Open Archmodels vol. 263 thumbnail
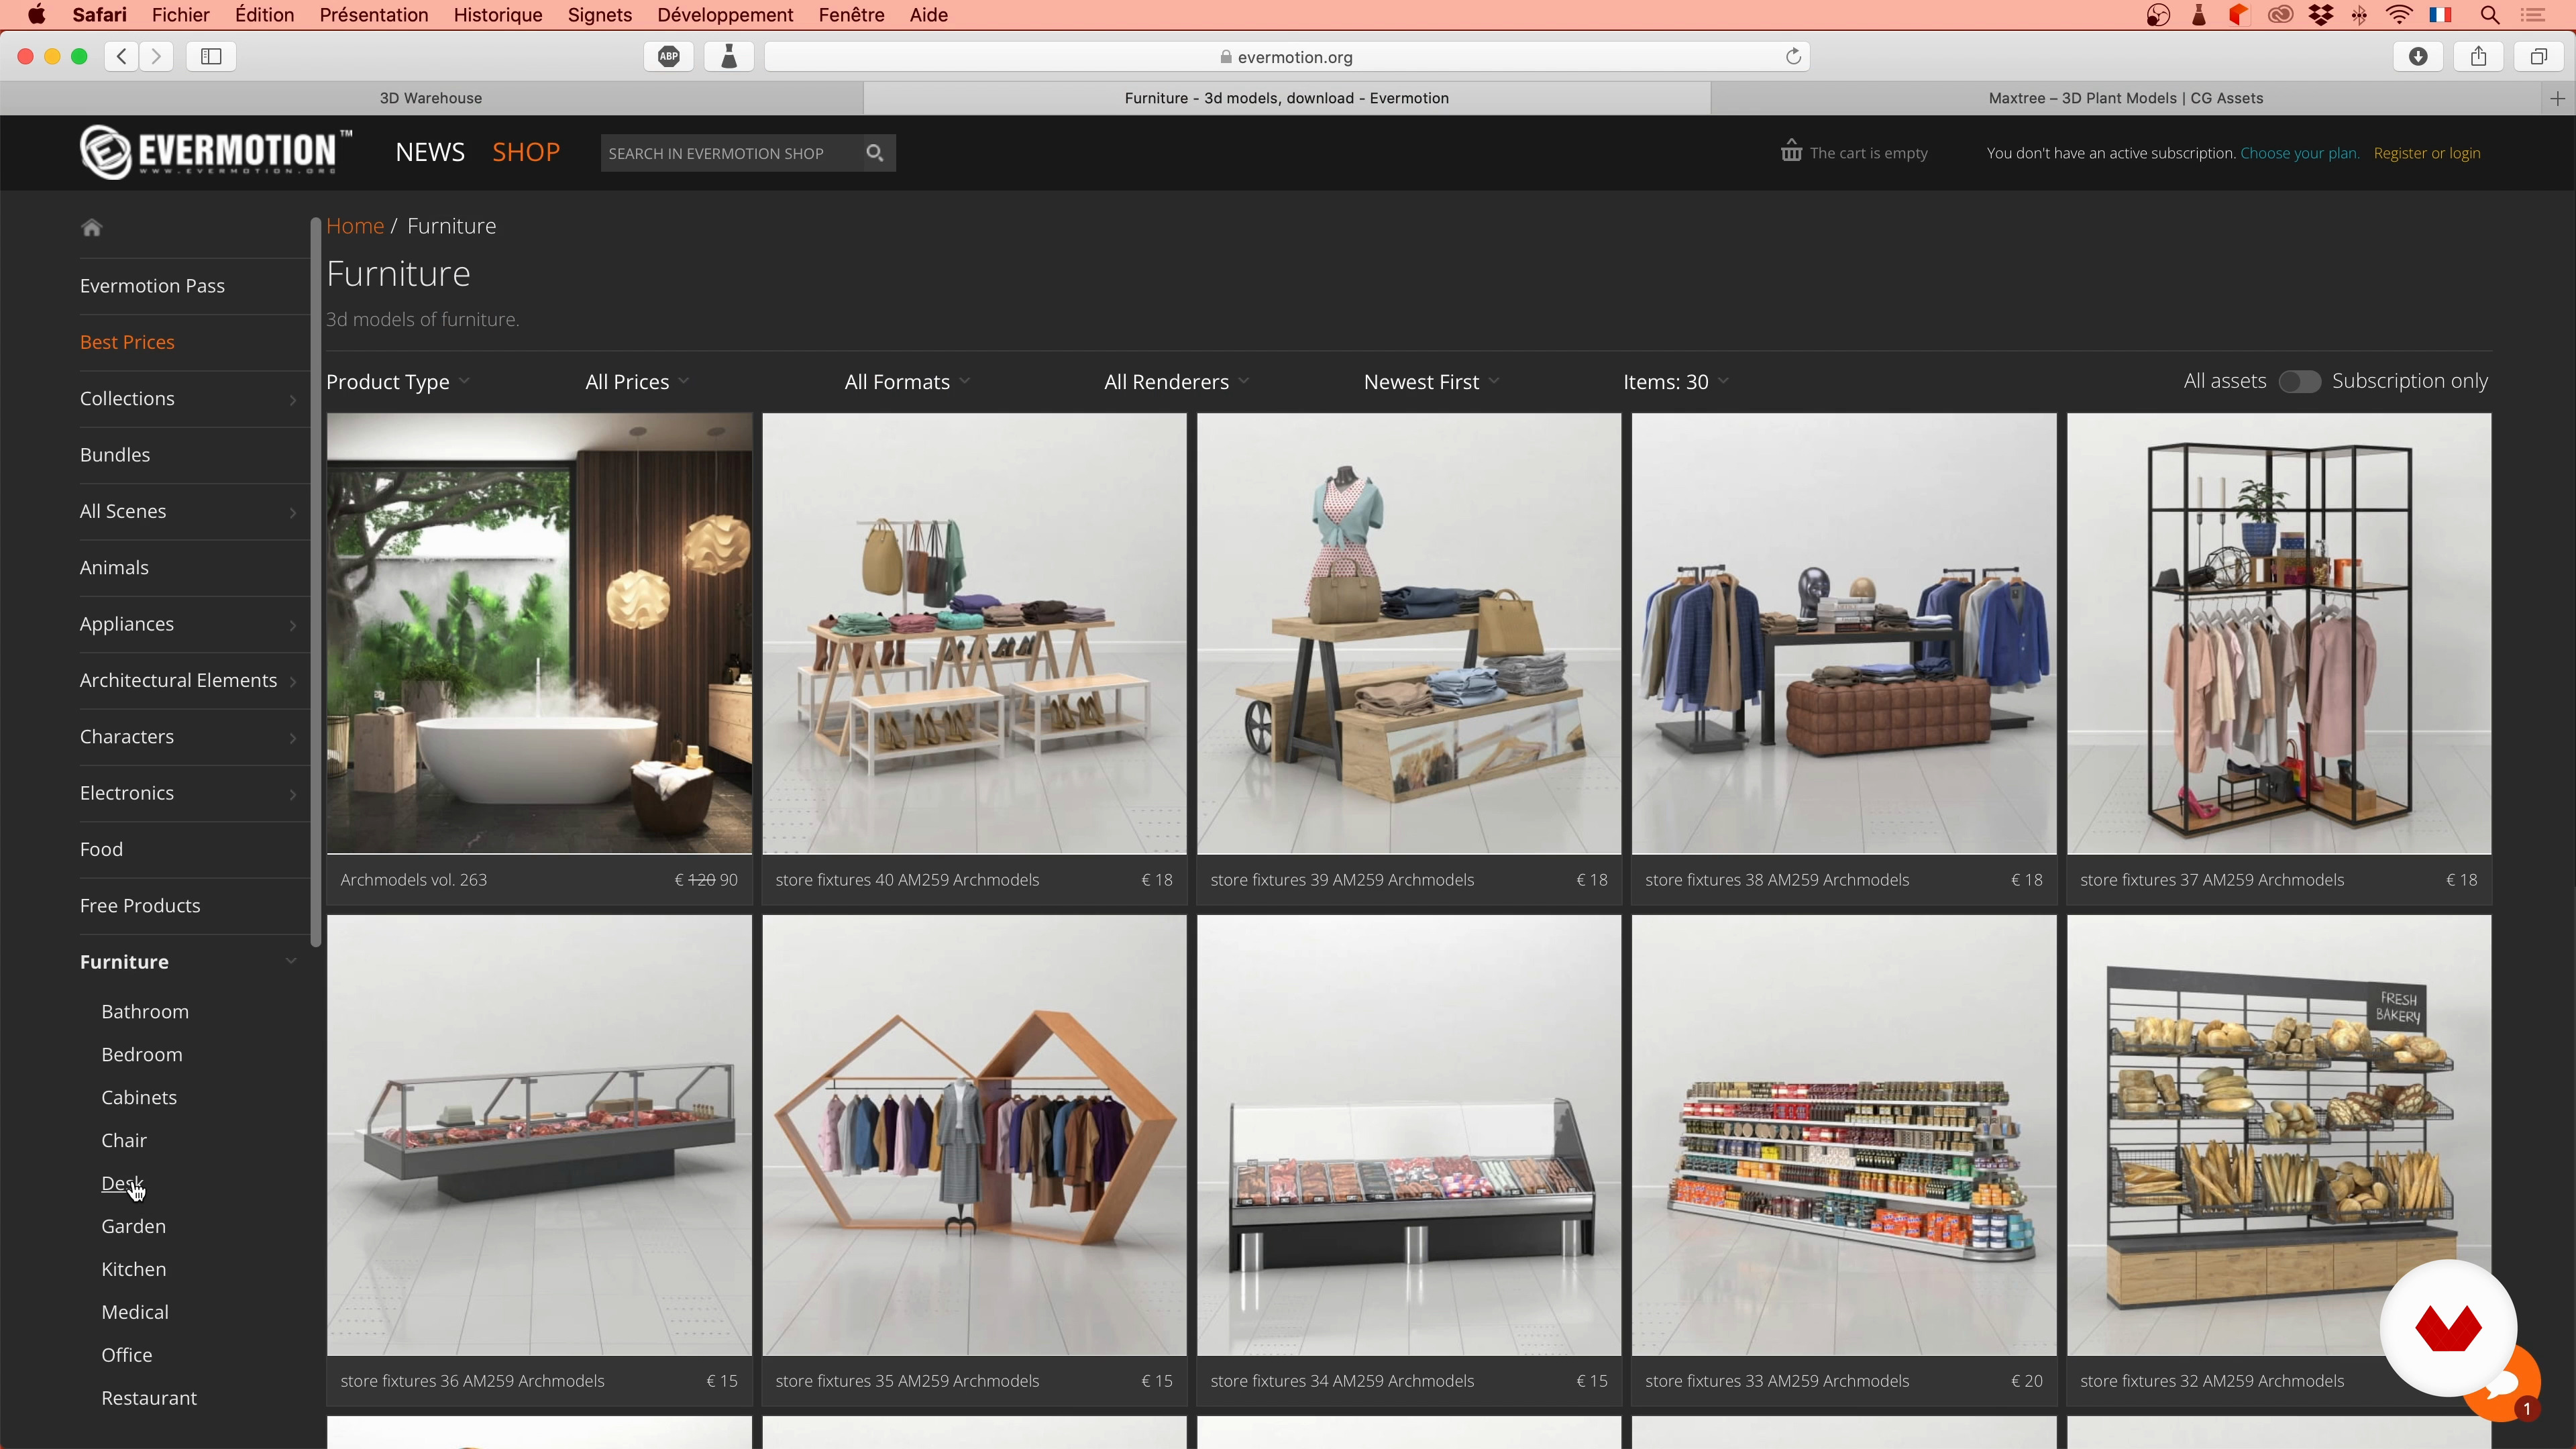 coord(539,633)
